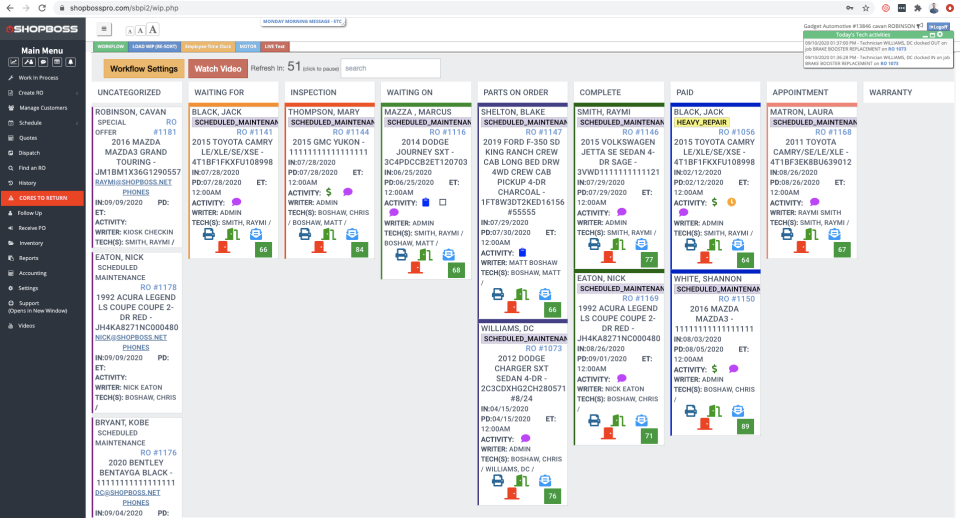Open RAYMI@SHOPBOSS.NET email link

click(x=133, y=182)
